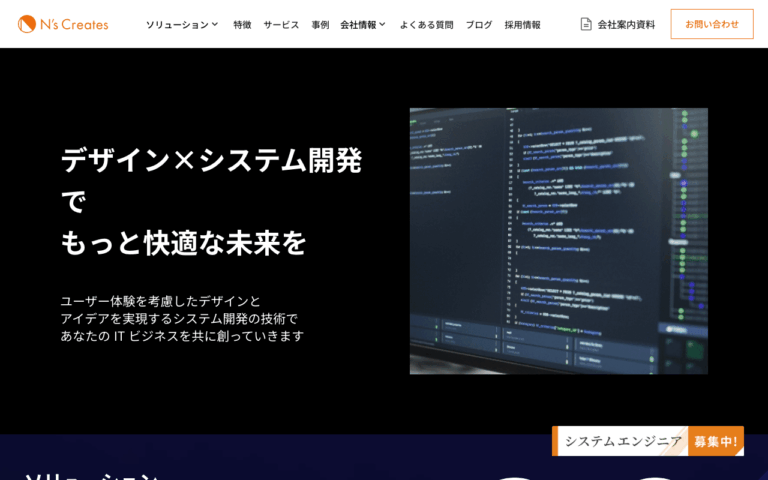Open the 特徴 menu item
The image size is (768, 480).
tap(242, 24)
